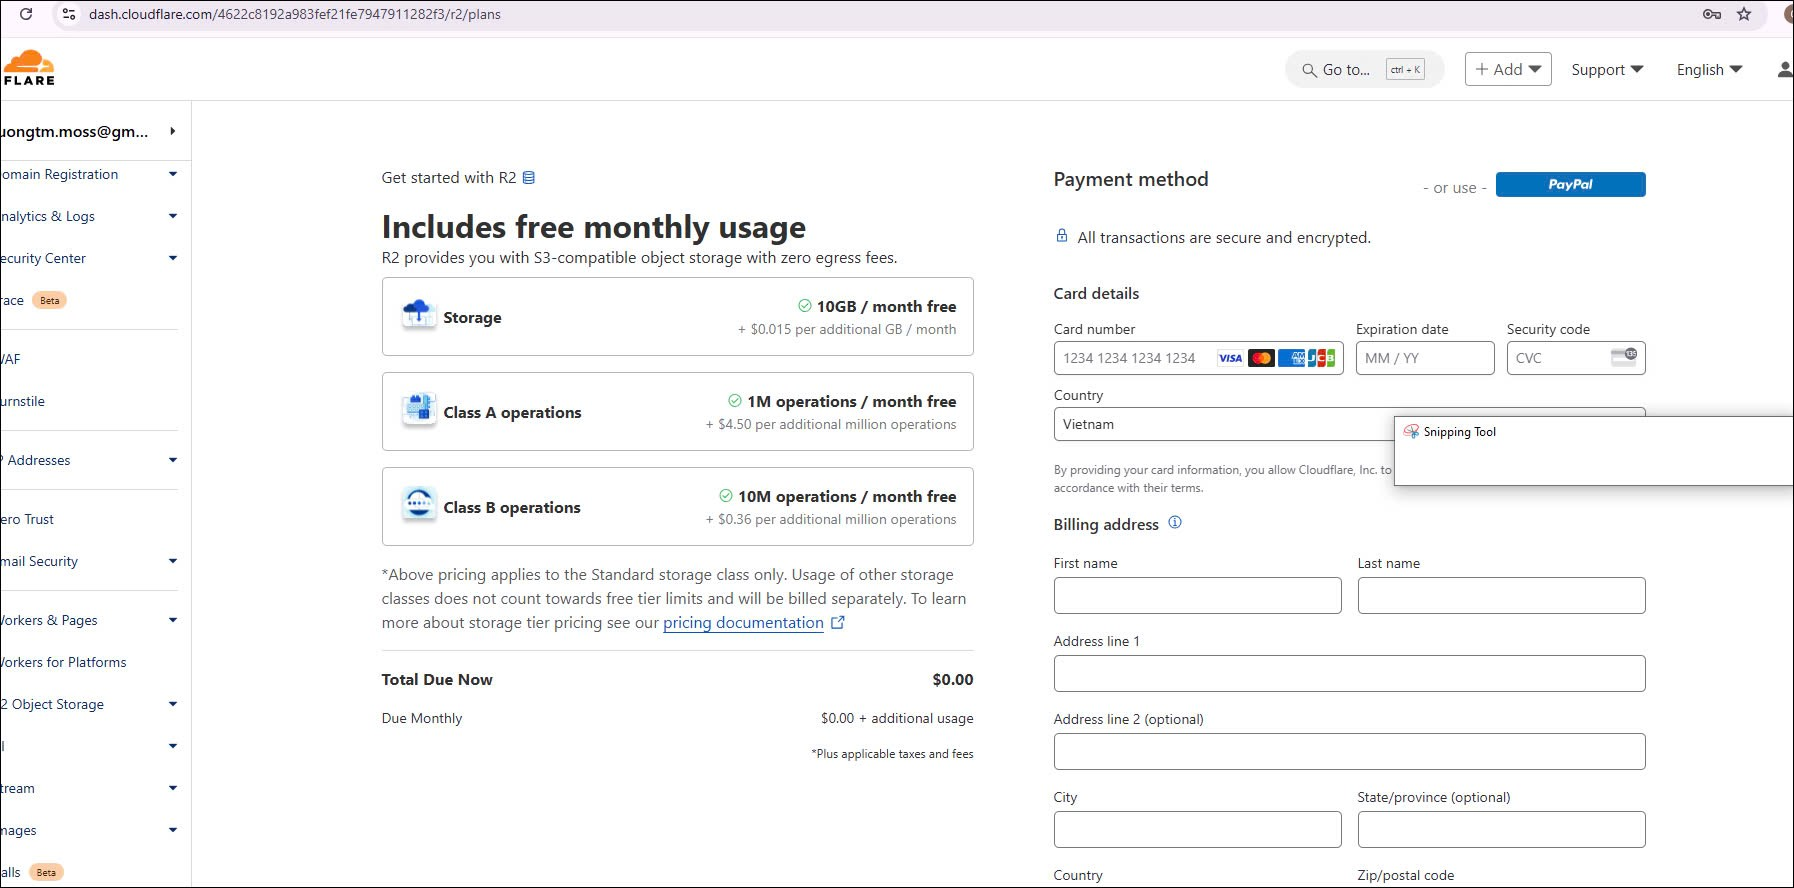
Task: Expand the Analytics & Logs sidebar menu
Action: 88,216
